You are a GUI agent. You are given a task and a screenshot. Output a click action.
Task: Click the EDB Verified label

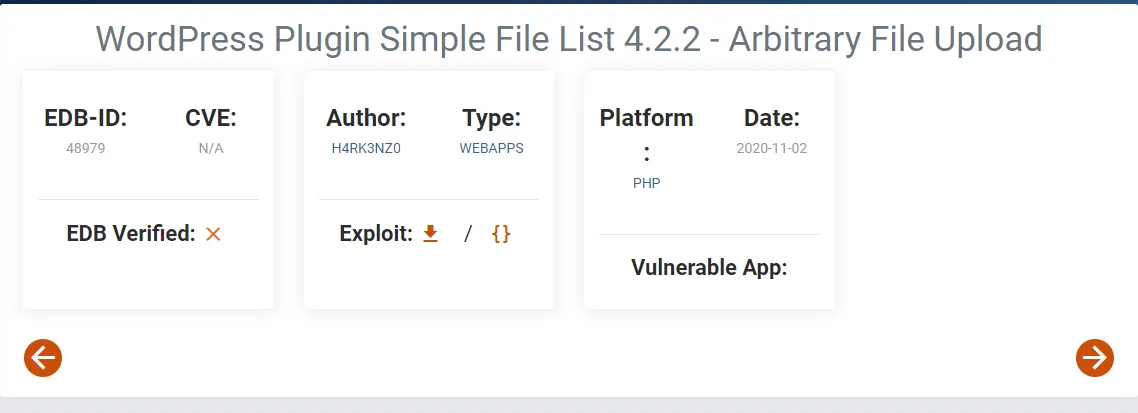pos(131,234)
